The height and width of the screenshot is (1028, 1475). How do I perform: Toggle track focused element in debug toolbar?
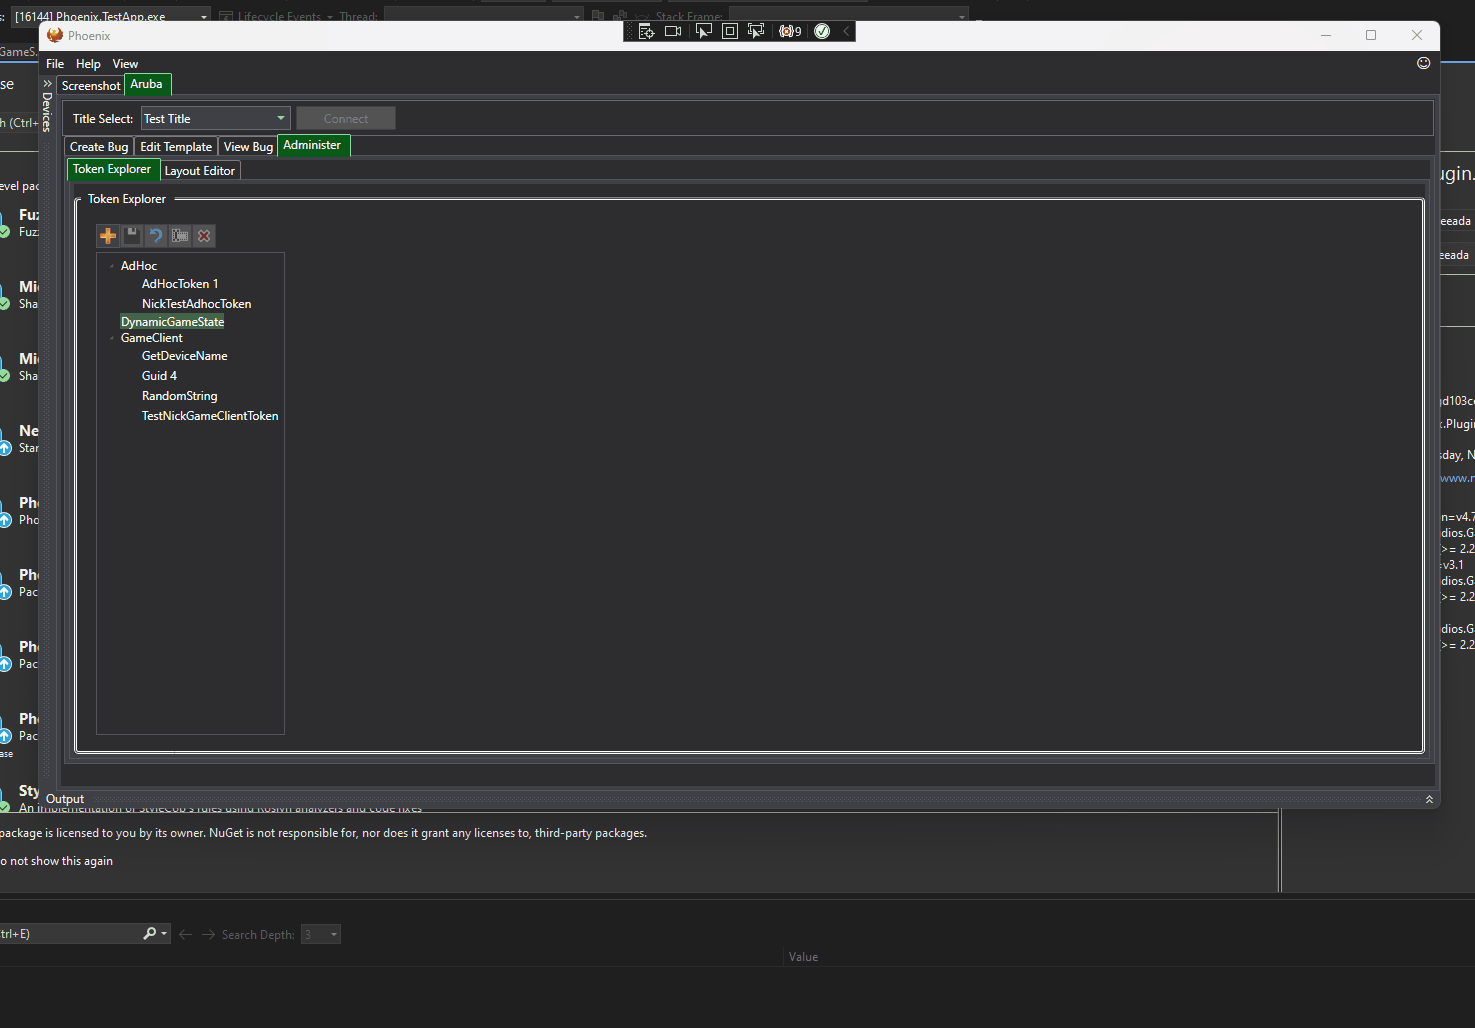(756, 31)
